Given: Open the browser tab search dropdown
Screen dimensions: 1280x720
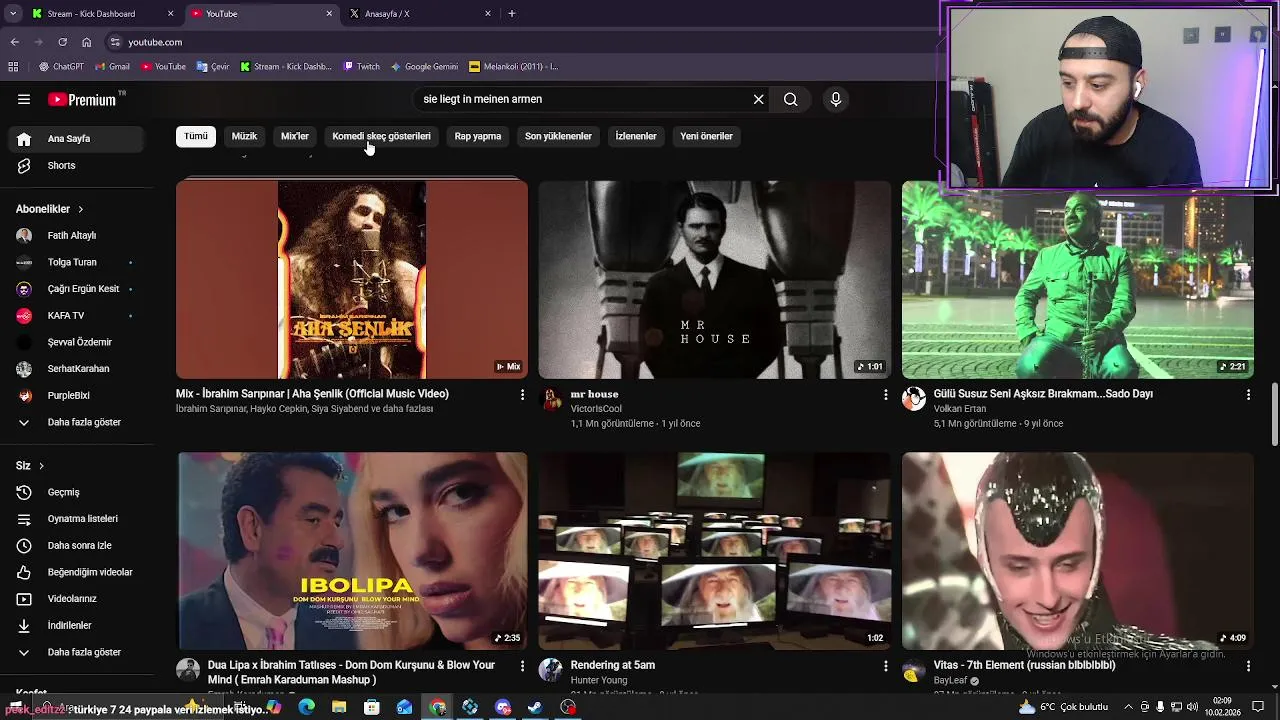Looking at the screenshot, I should pyautogui.click(x=14, y=14).
